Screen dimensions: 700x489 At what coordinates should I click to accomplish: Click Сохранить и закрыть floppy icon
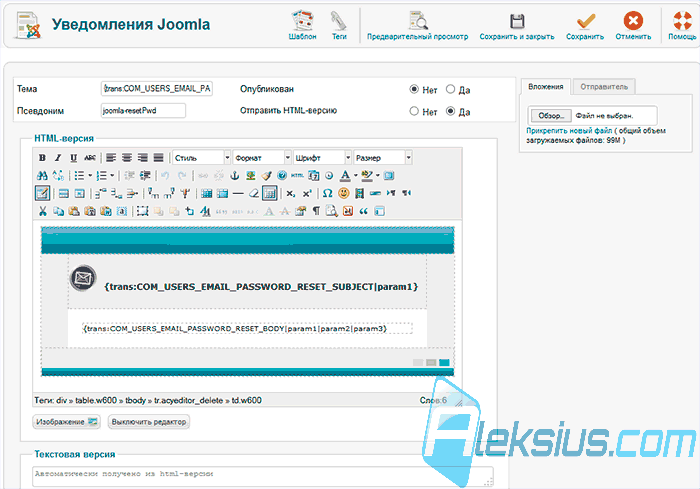click(x=517, y=21)
